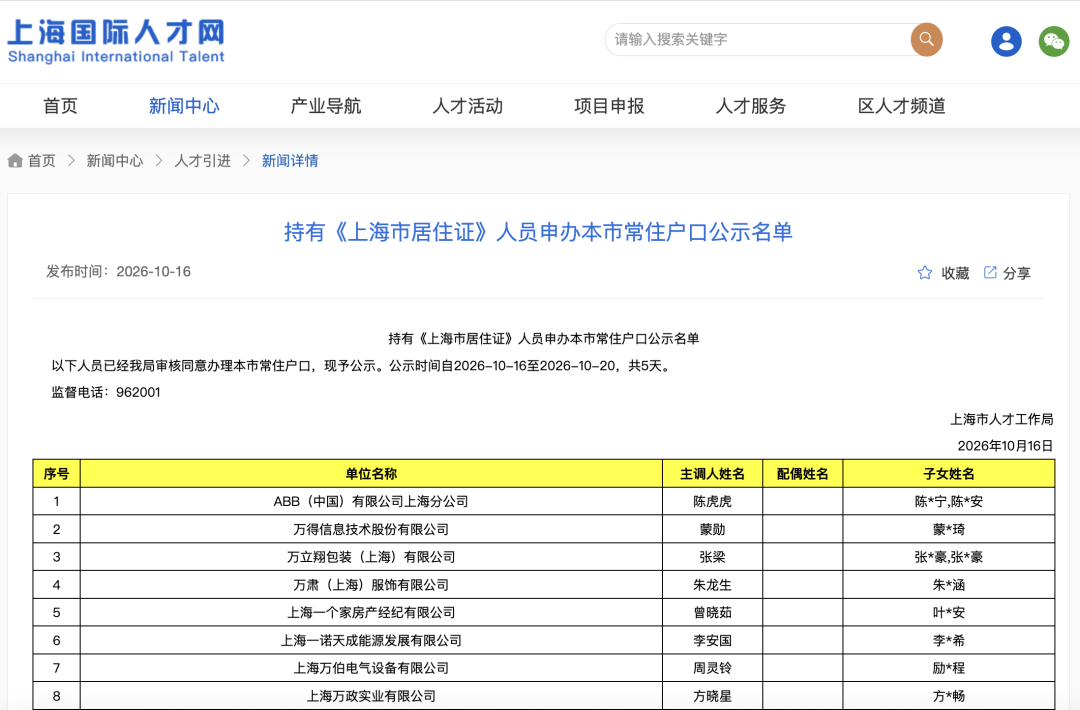
Task: Click name cell 曾晓茹
Action: click(x=712, y=612)
